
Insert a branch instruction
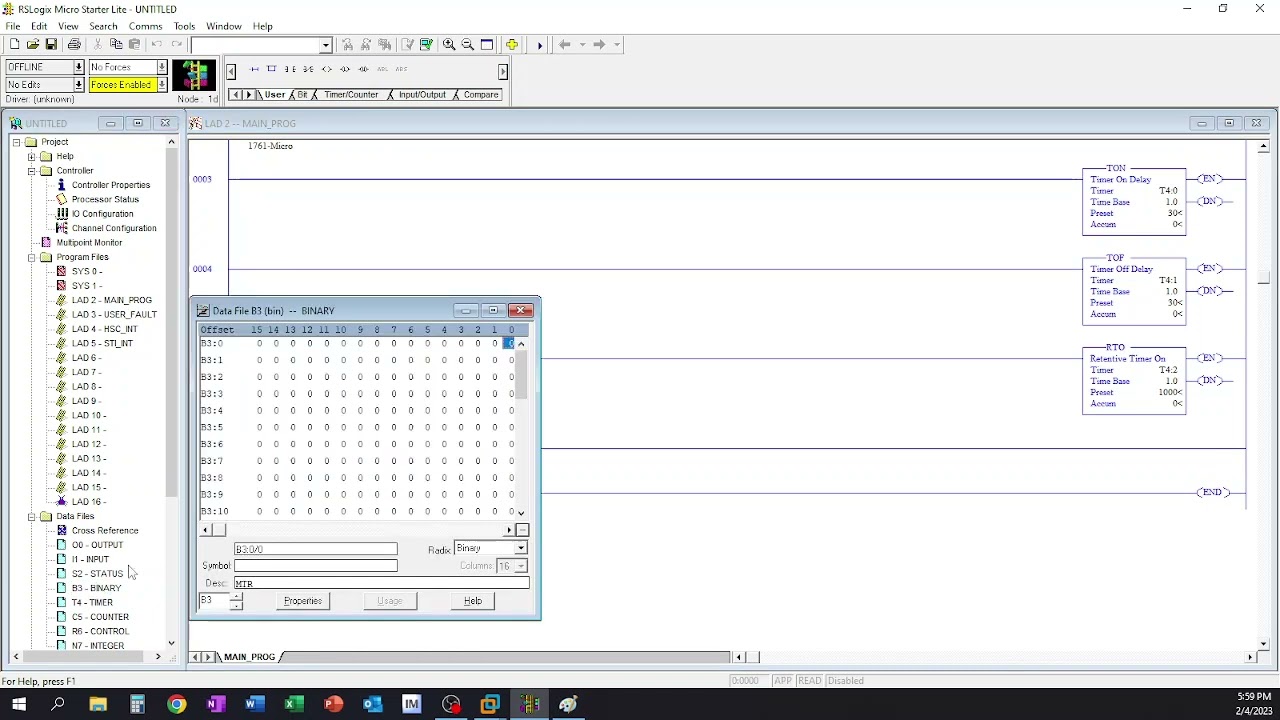point(271,69)
